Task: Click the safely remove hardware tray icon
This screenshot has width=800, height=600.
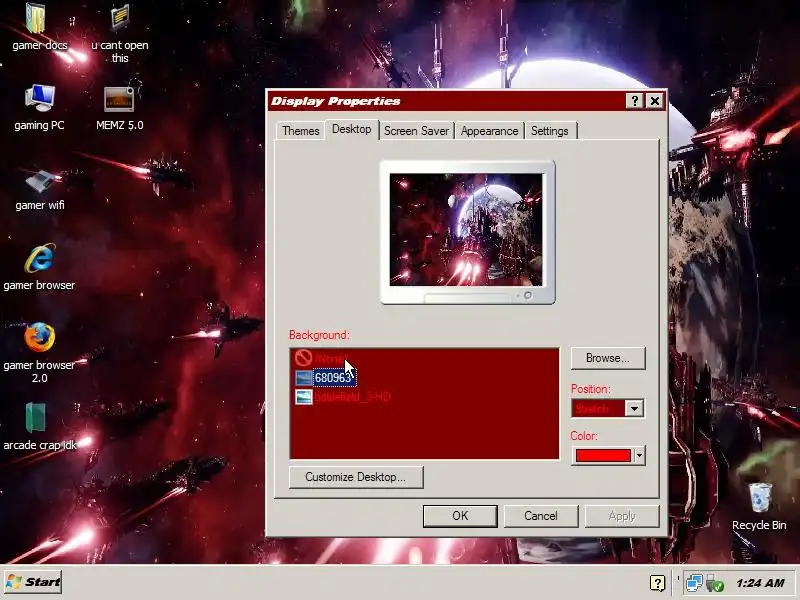Action: pos(714,583)
